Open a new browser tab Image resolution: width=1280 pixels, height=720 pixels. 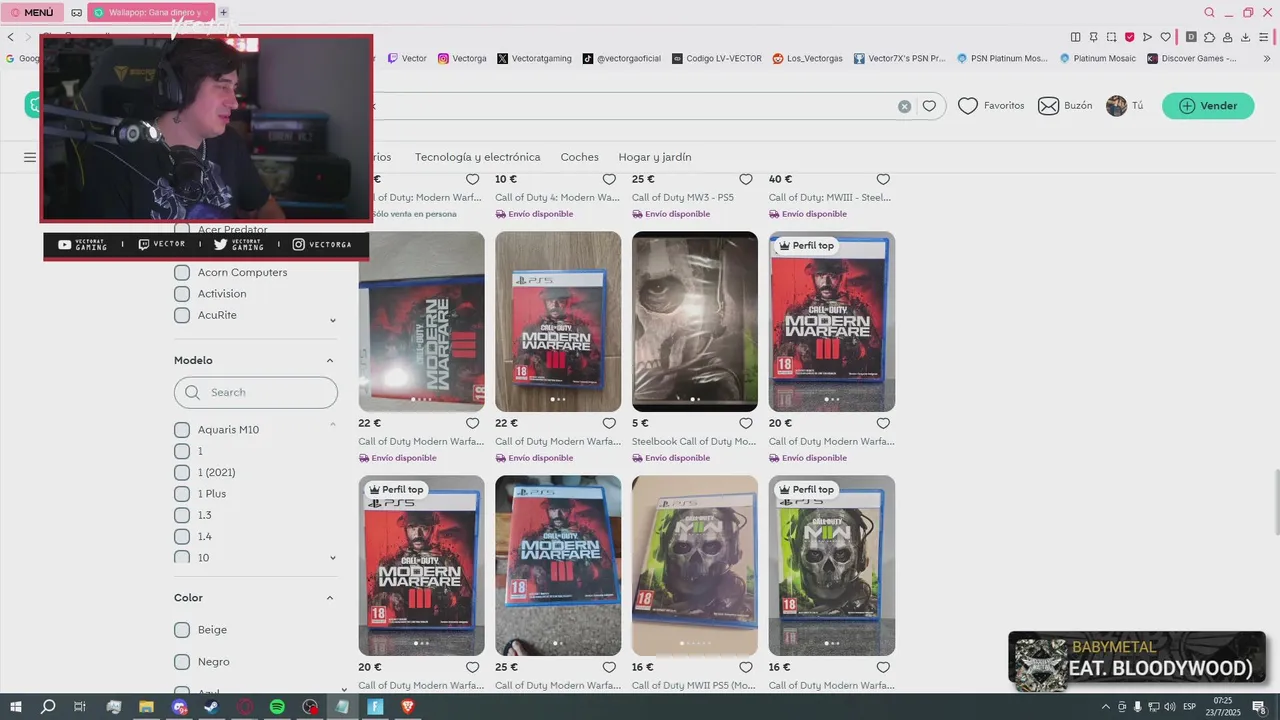[x=224, y=13]
